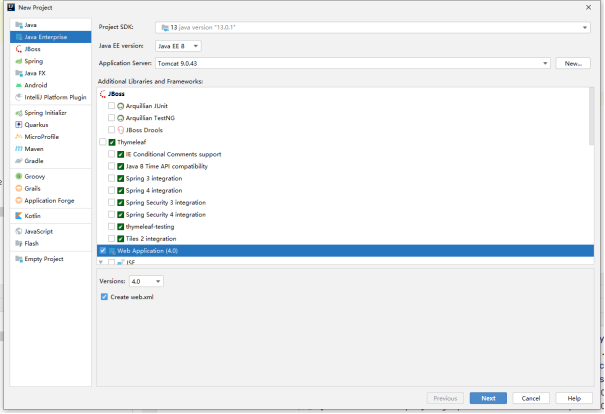
Task: Select the Grails icon
Action: pos(19,188)
